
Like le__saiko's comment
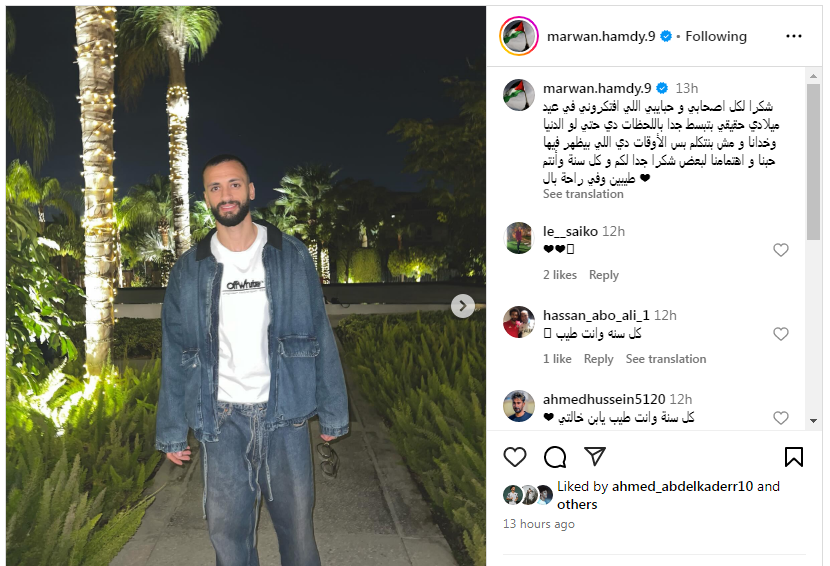point(781,249)
